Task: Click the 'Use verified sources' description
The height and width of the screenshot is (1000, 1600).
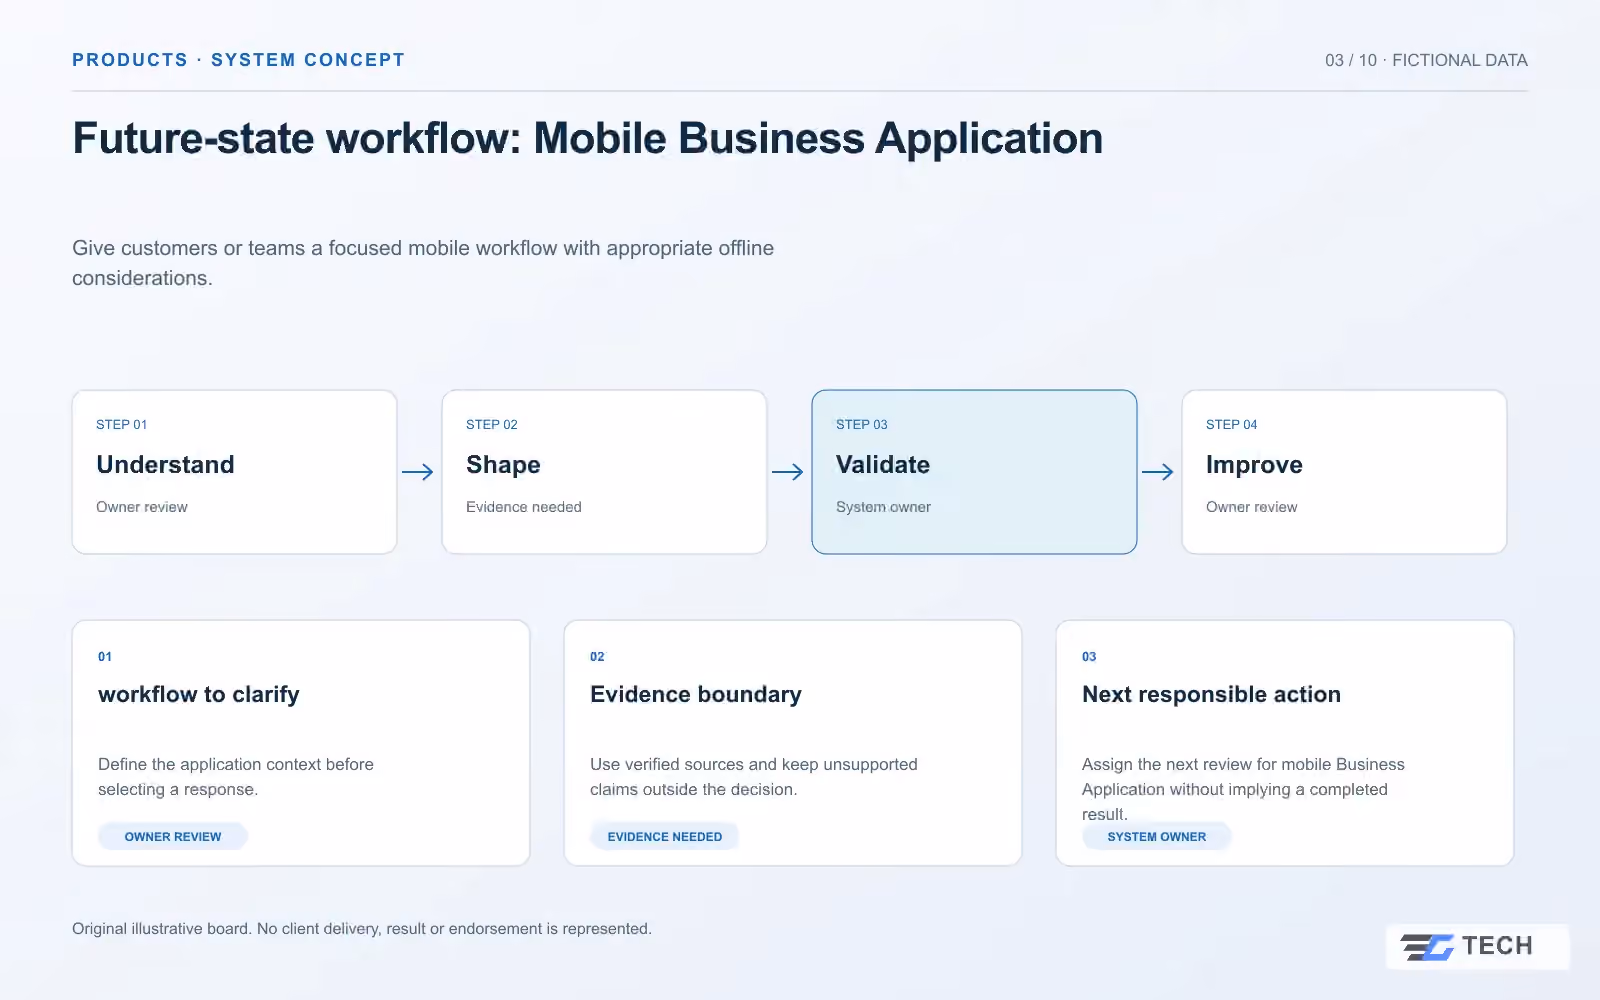Action: pyautogui.click(x=754, y=777)
